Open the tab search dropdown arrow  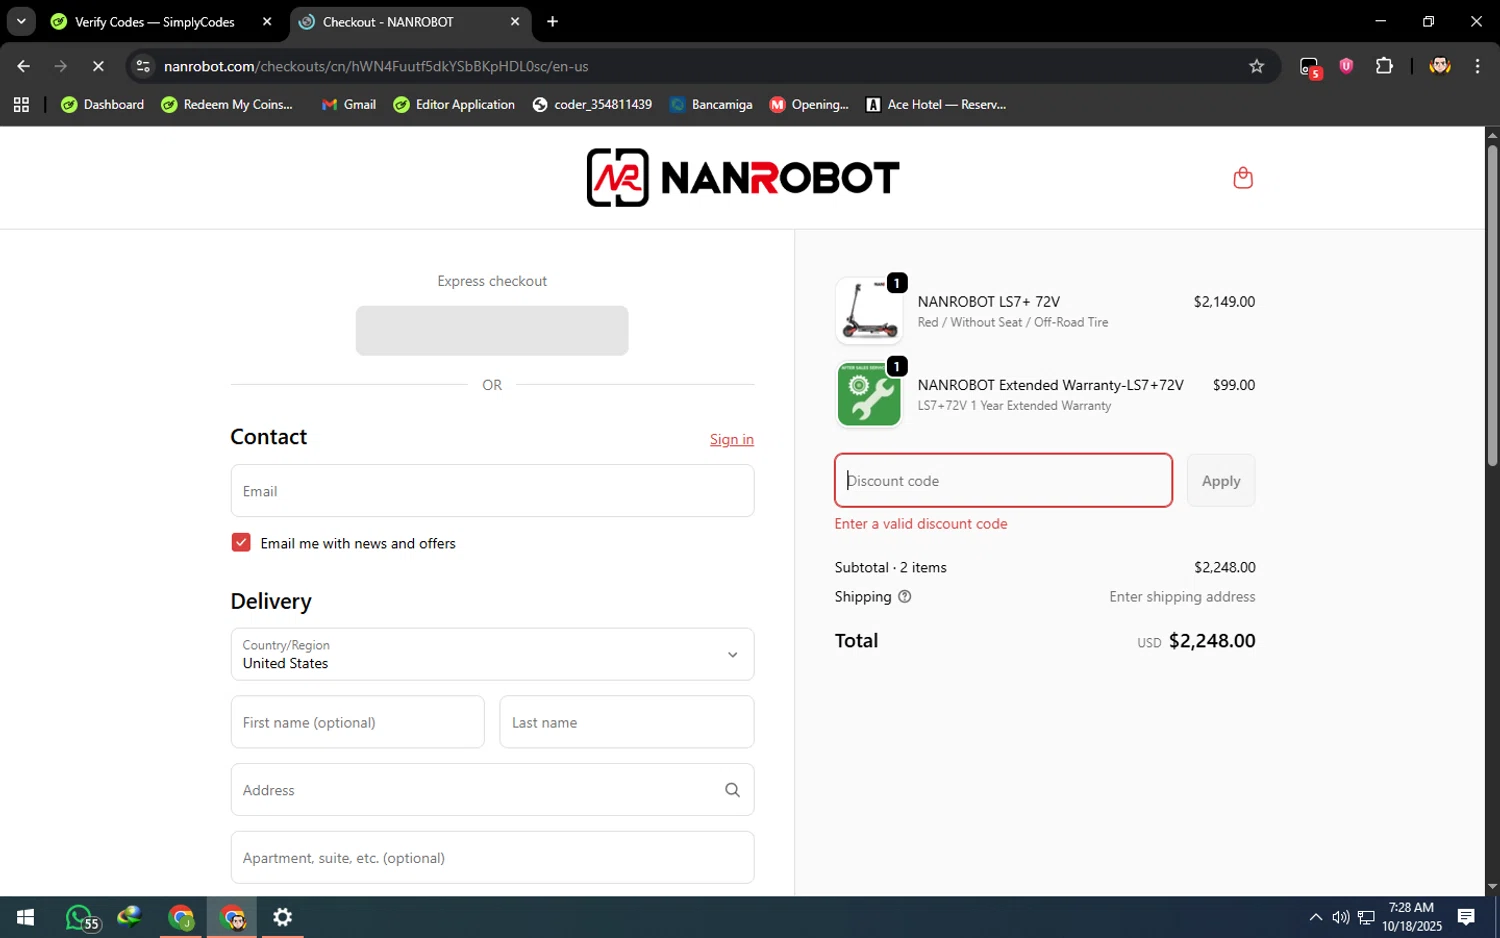coord(20,21)
